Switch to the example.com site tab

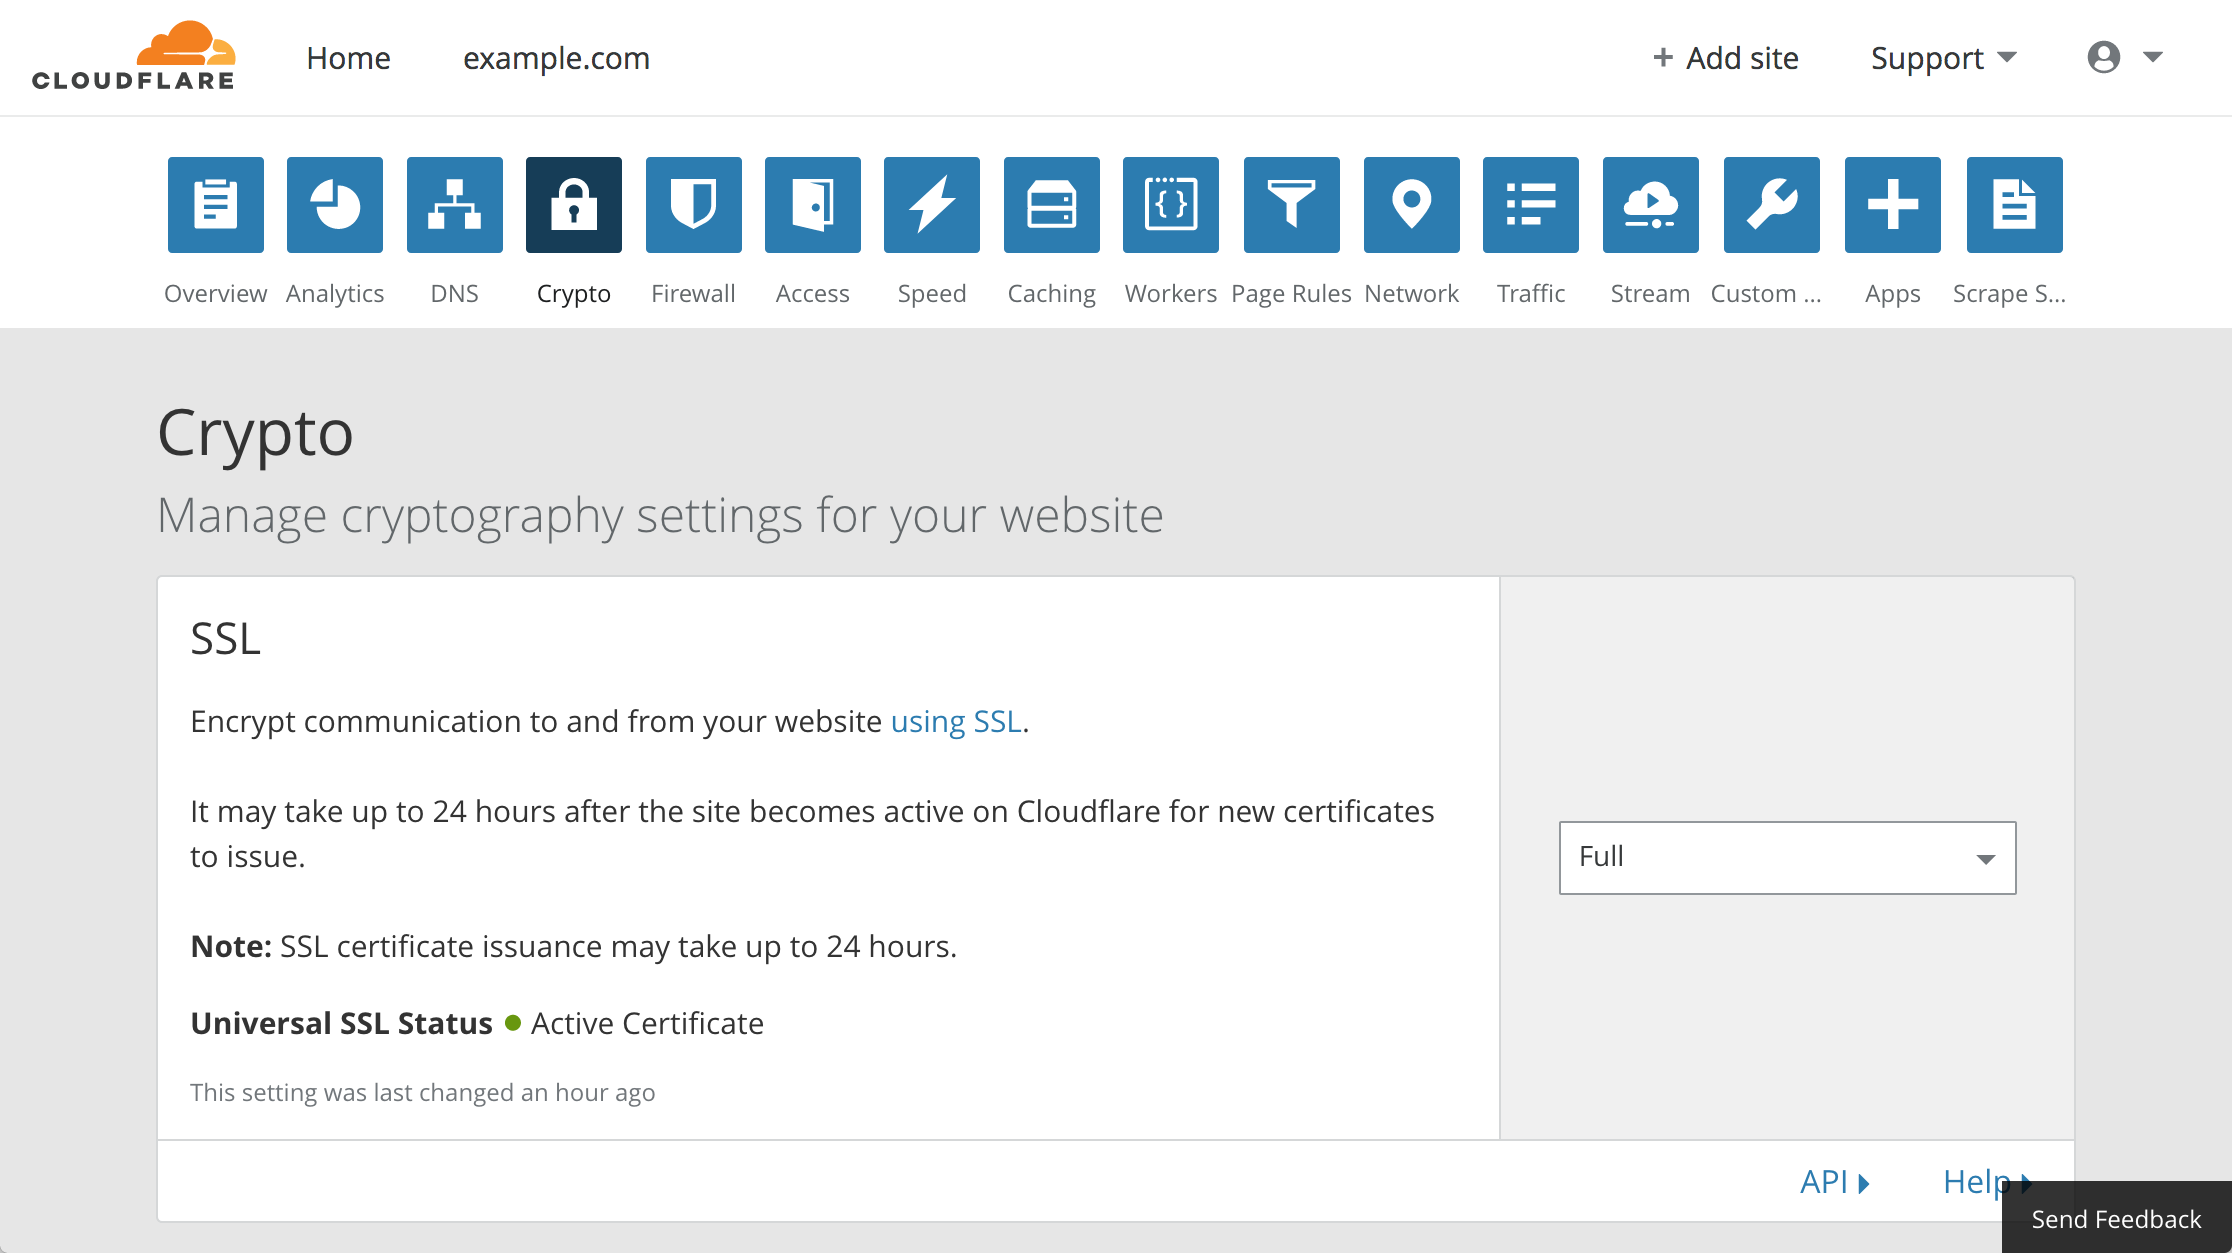point(557,57)
